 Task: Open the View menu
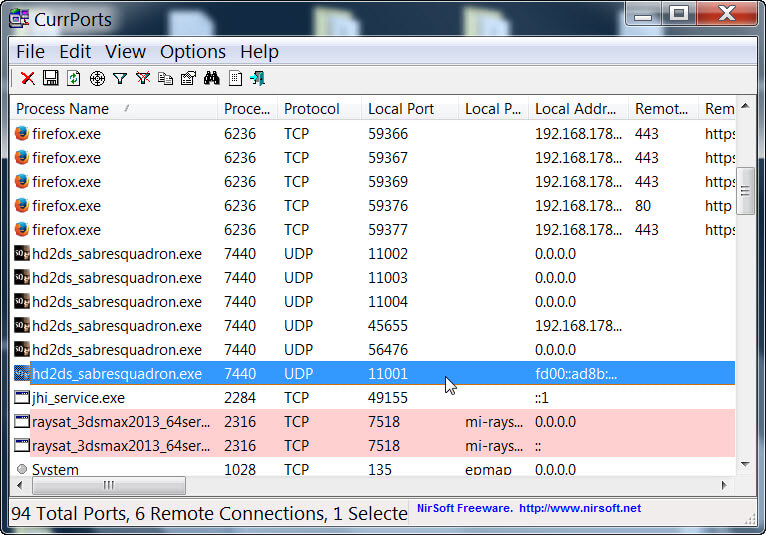pos(125,52)
